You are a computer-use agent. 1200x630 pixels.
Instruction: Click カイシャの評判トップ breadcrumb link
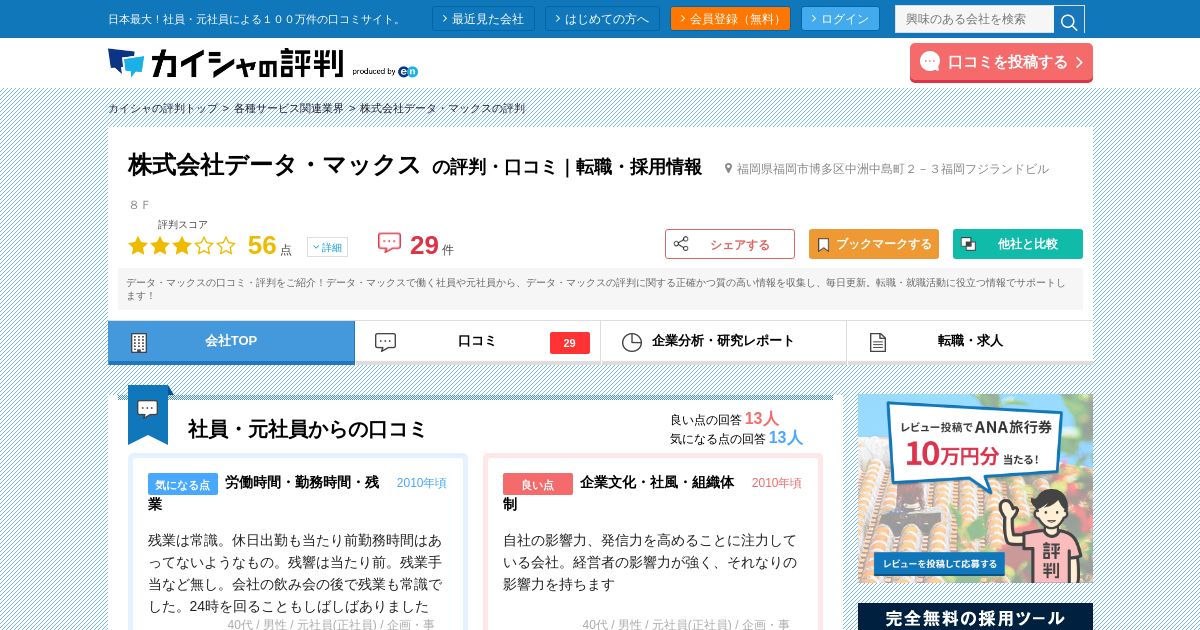(163, 108)
